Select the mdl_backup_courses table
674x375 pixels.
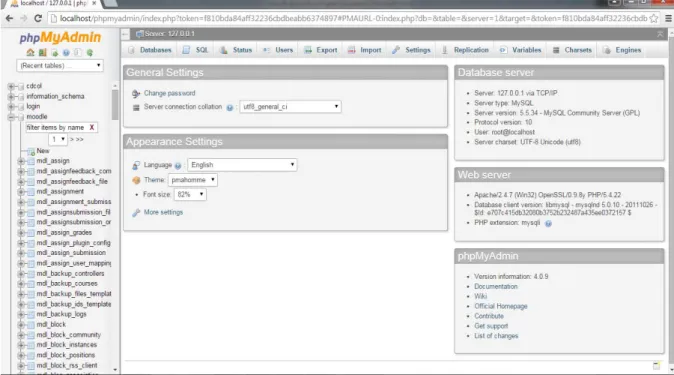(67, 284)
